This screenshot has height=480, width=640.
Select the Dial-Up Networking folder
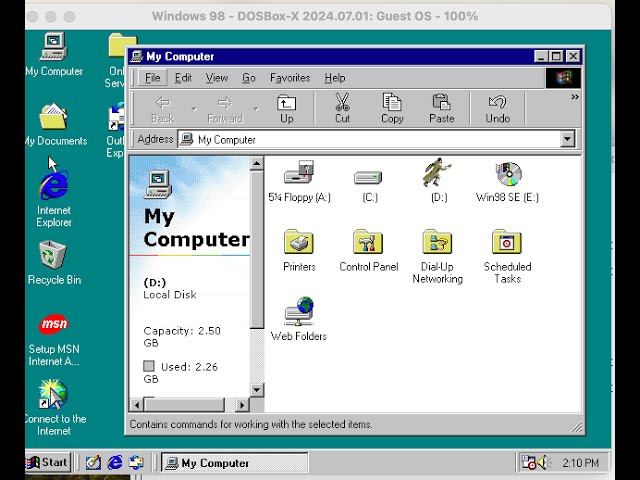coord(438,256)
